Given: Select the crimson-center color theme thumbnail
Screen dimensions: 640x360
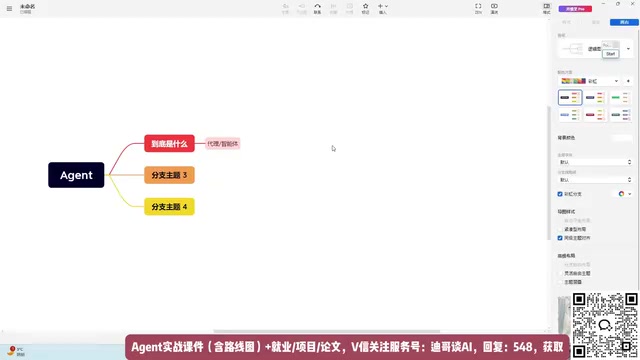Looking at the screenshot, I should tap(595, 115).
